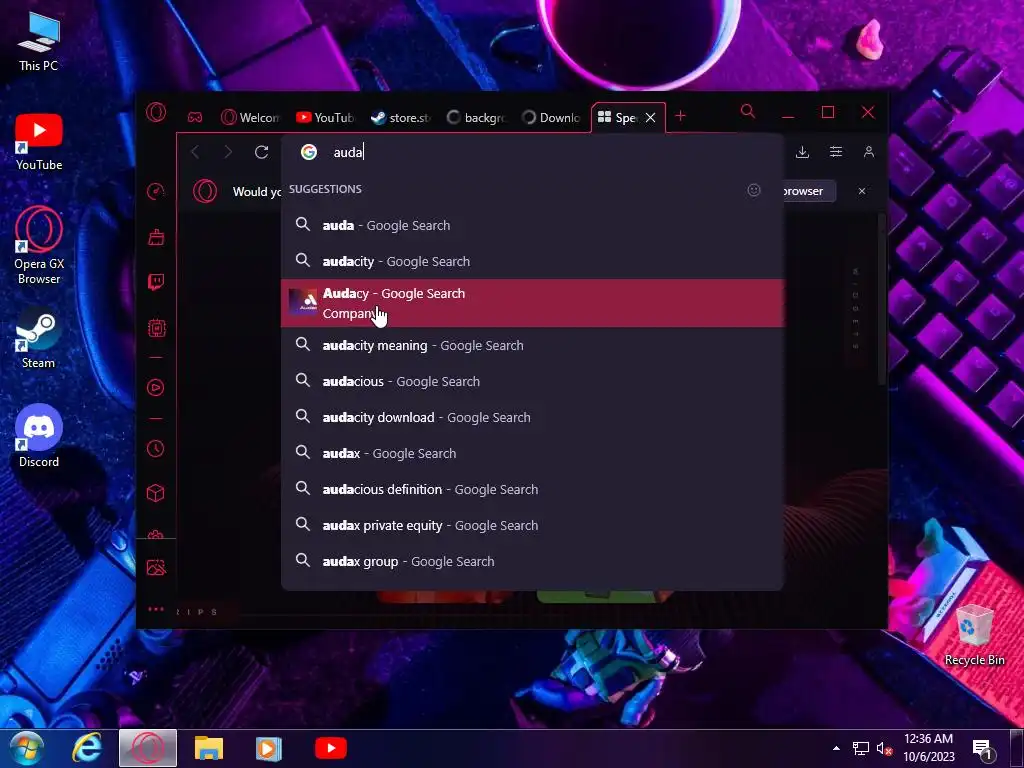
Task: Switch to the background tab
Action: pos(475,118)
